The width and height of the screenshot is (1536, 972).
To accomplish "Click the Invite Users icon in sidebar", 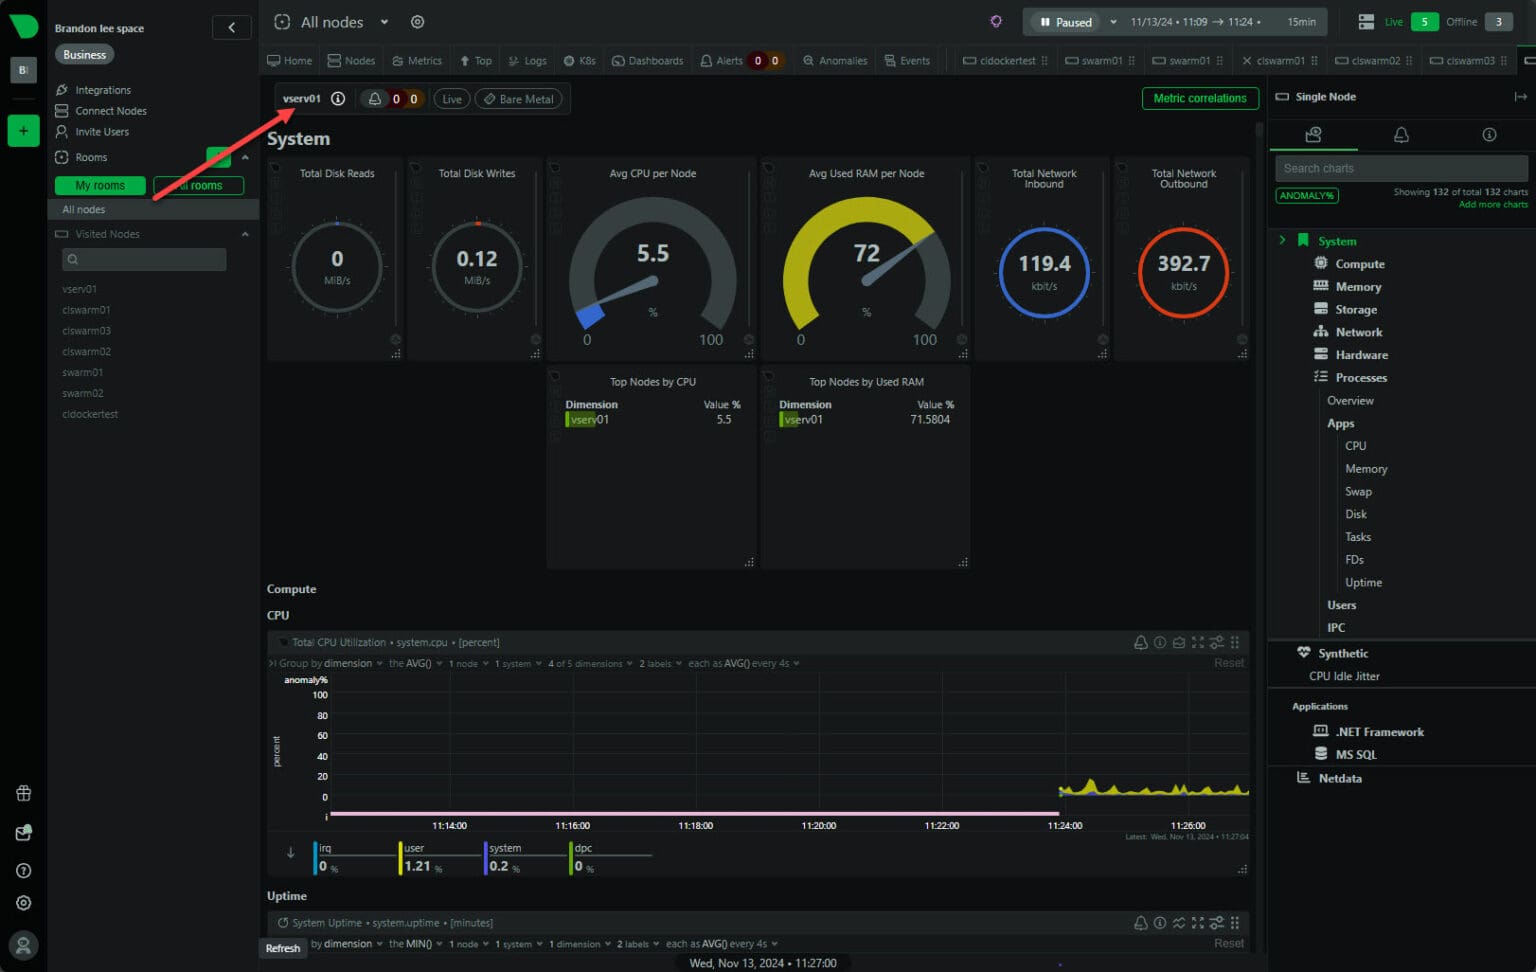I will [x=60, y=131].
